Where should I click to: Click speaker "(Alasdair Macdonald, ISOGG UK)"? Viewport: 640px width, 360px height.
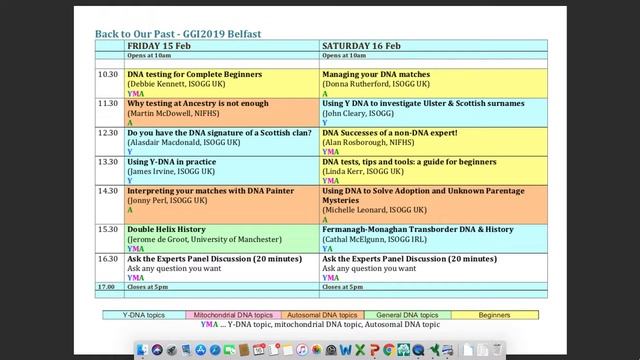pyautogui.click(x=184, y=142)
